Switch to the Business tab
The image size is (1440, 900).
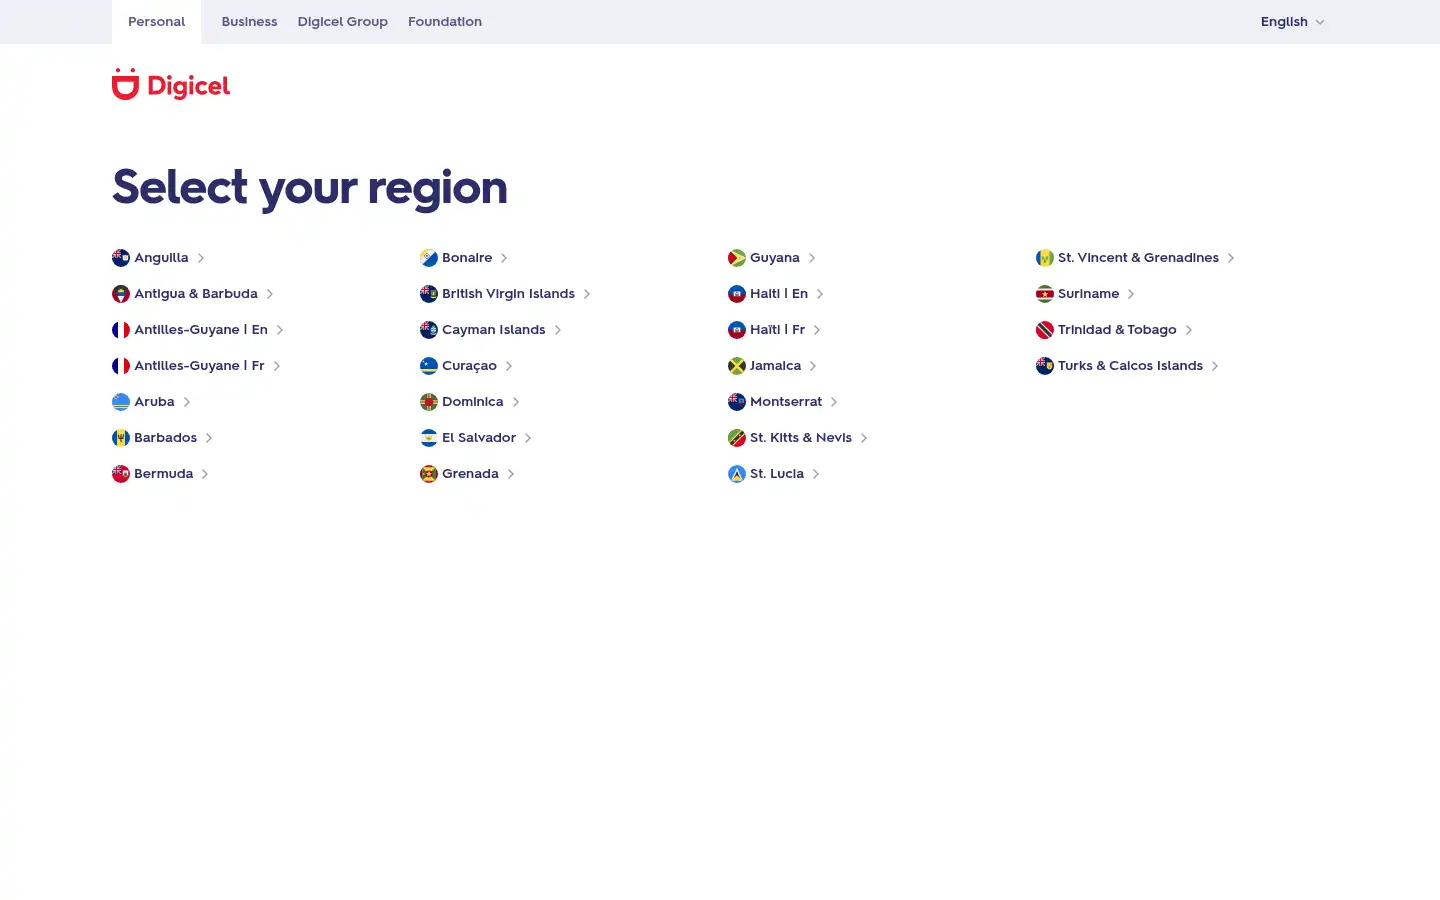click(x=249, y=22)
